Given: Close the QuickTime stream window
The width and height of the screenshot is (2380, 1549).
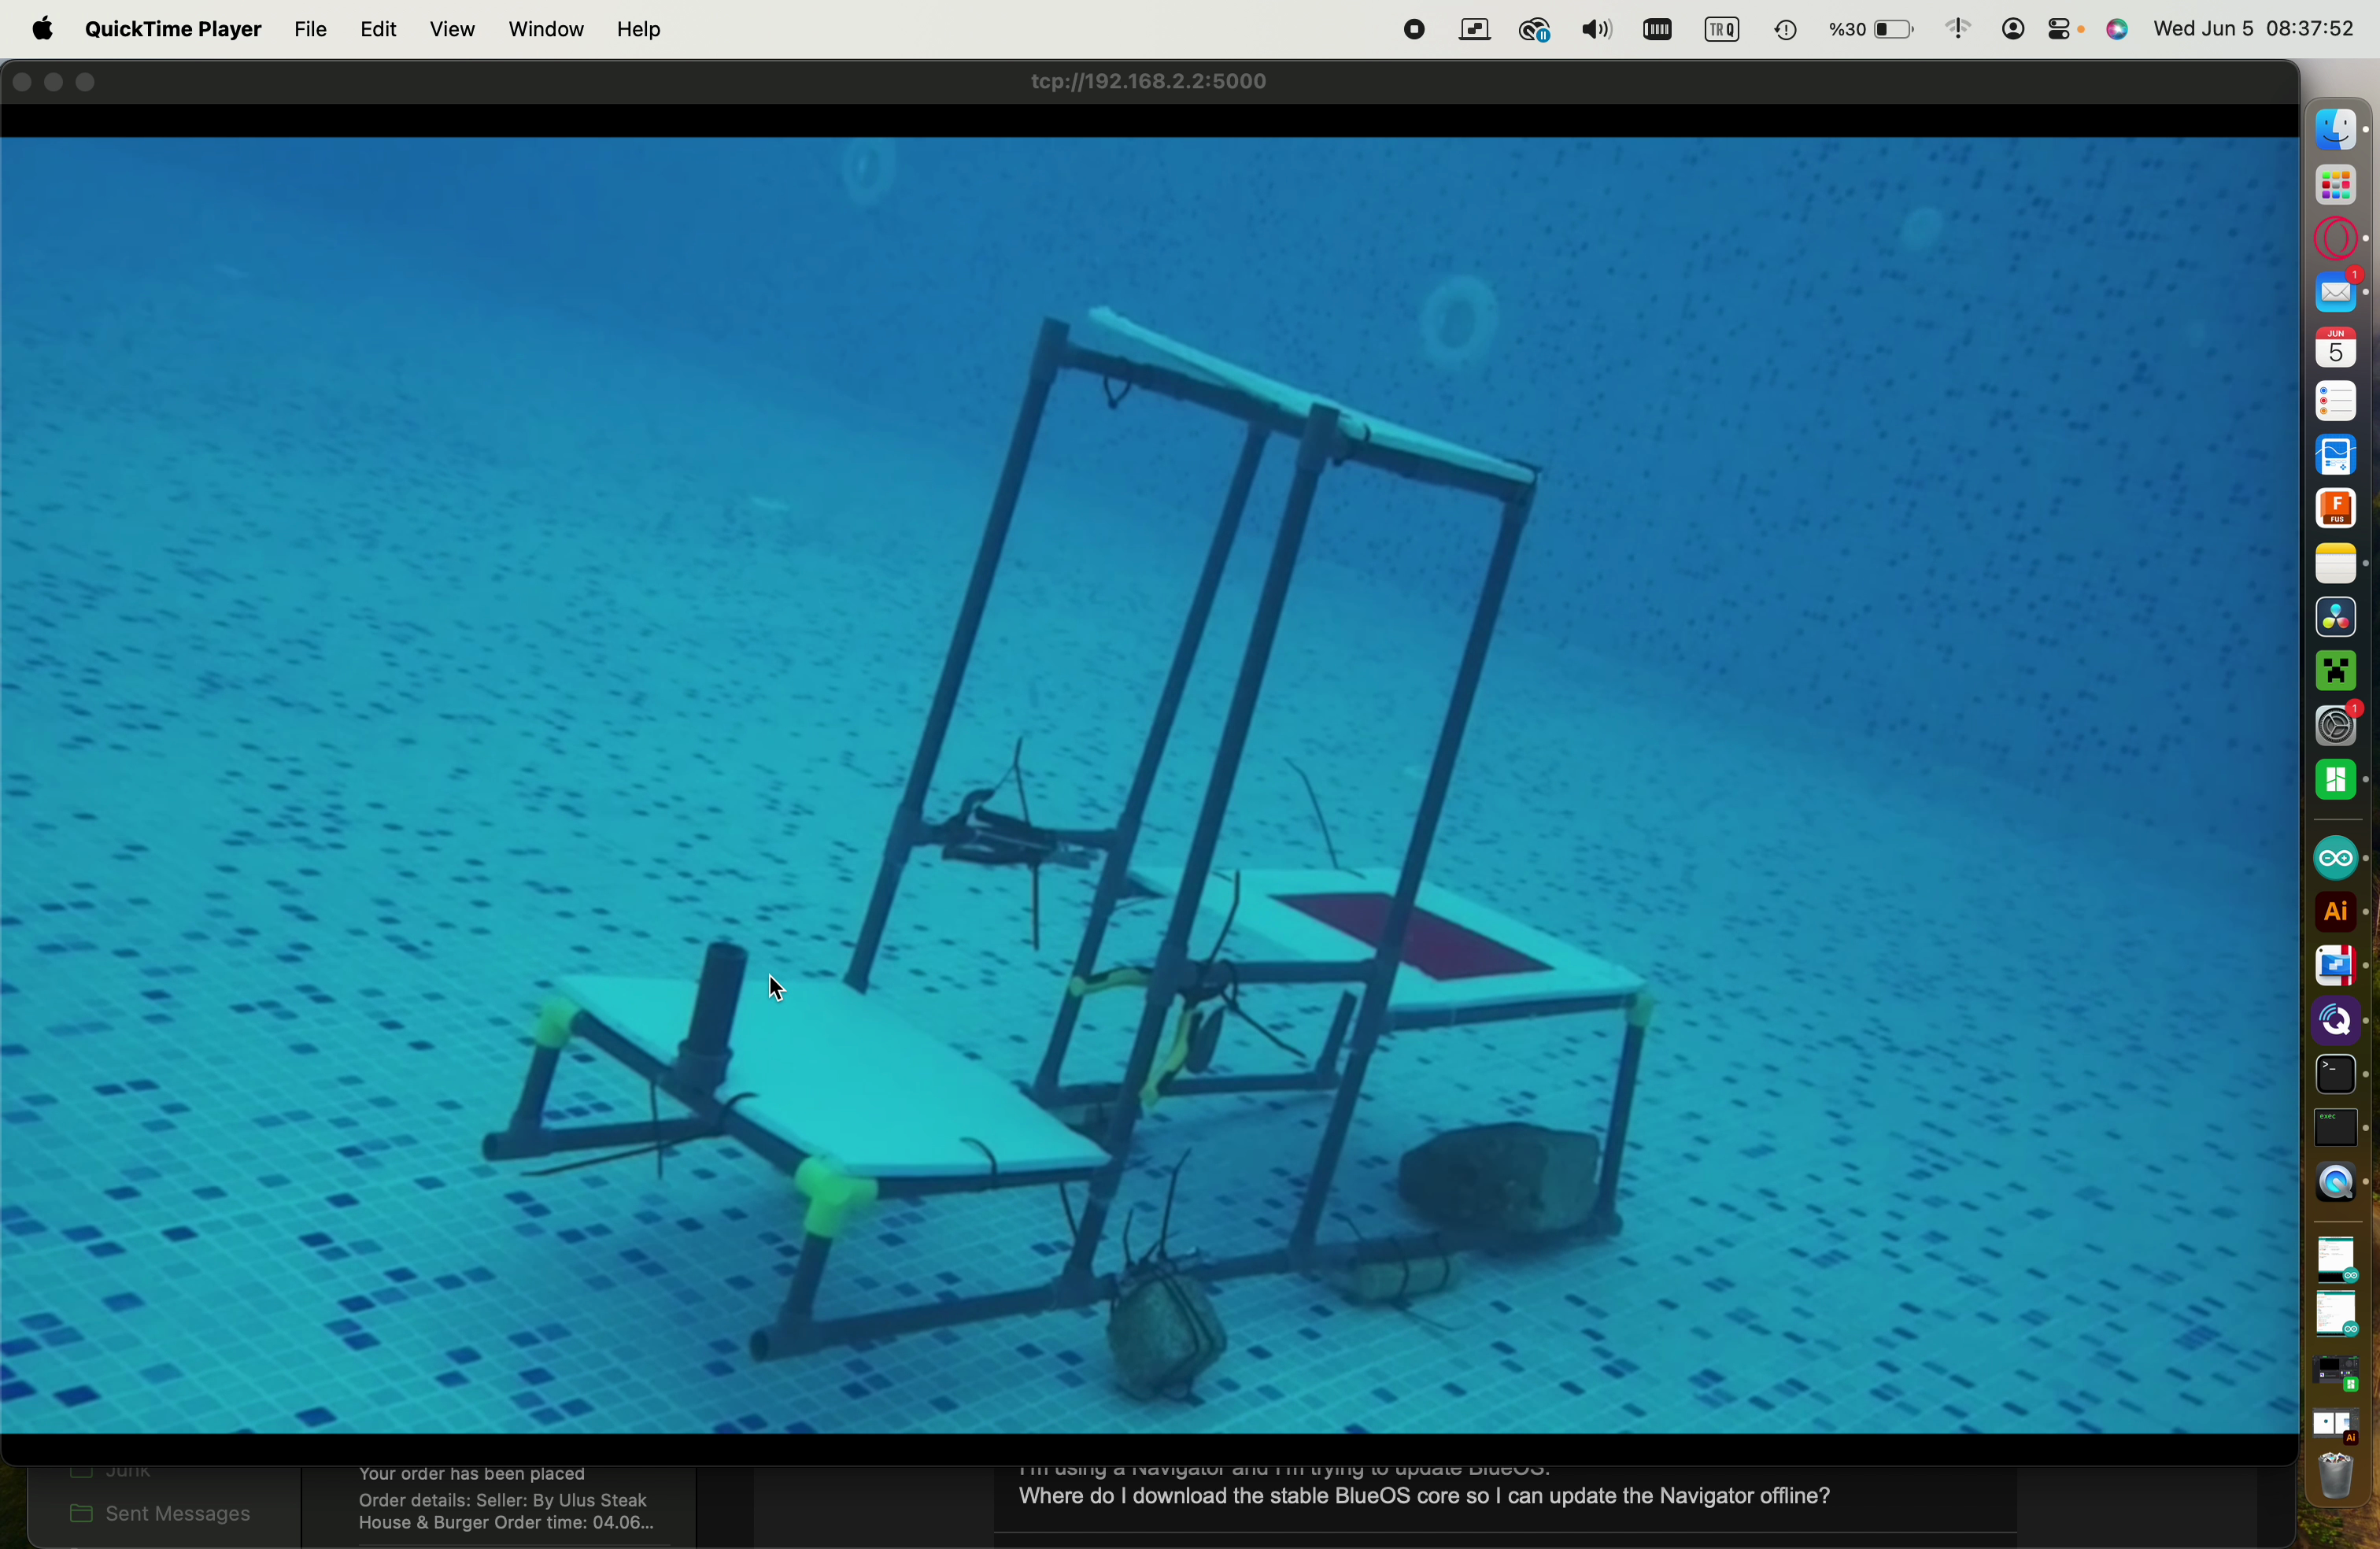Looking at the screenshot, I should click(x=21, y=83).
